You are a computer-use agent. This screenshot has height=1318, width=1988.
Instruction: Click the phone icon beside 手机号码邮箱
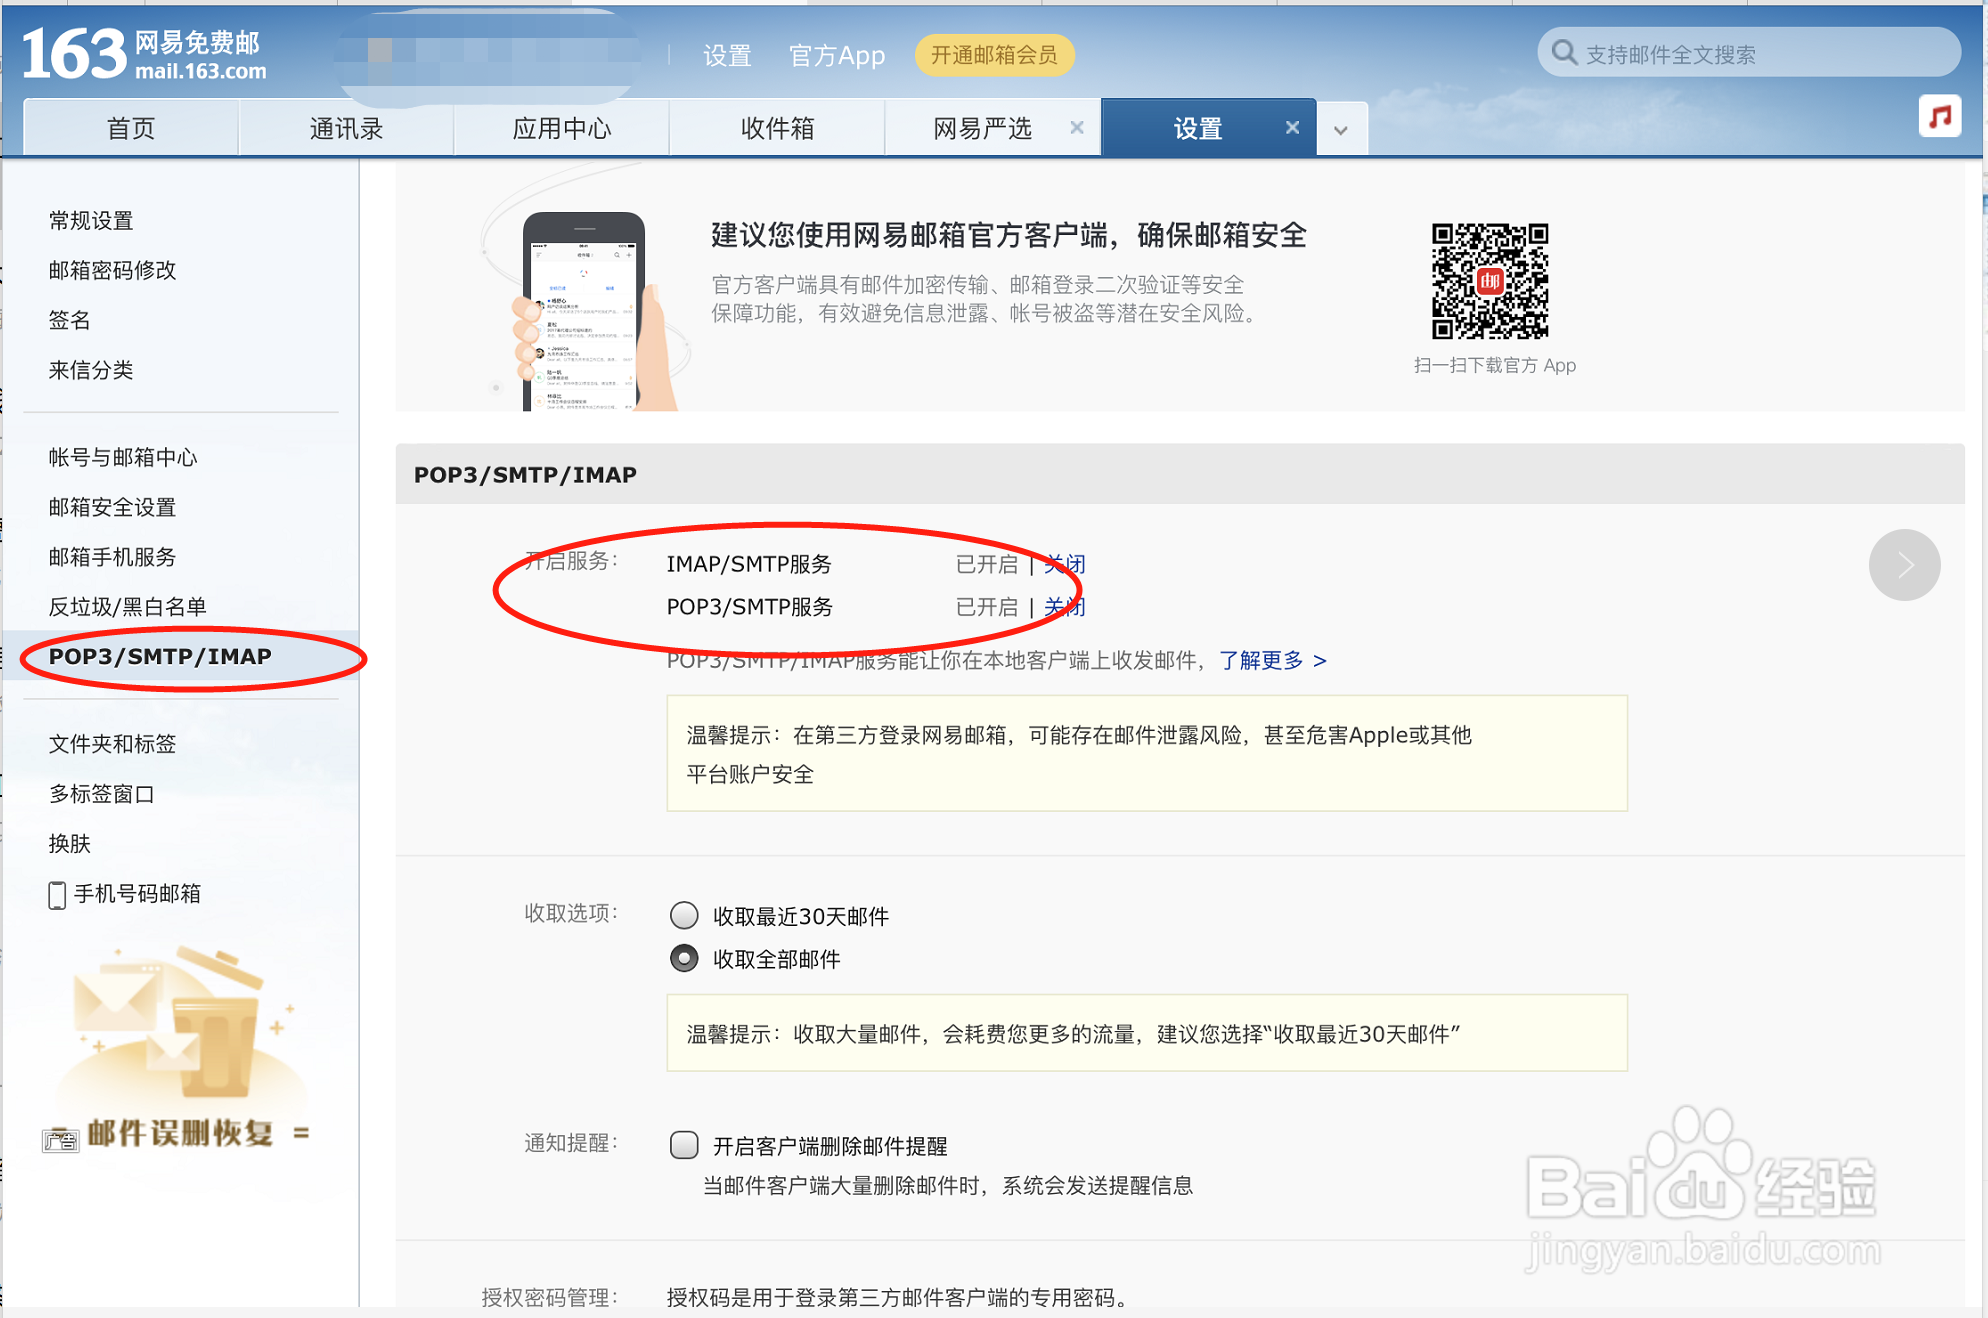[57, 895]
